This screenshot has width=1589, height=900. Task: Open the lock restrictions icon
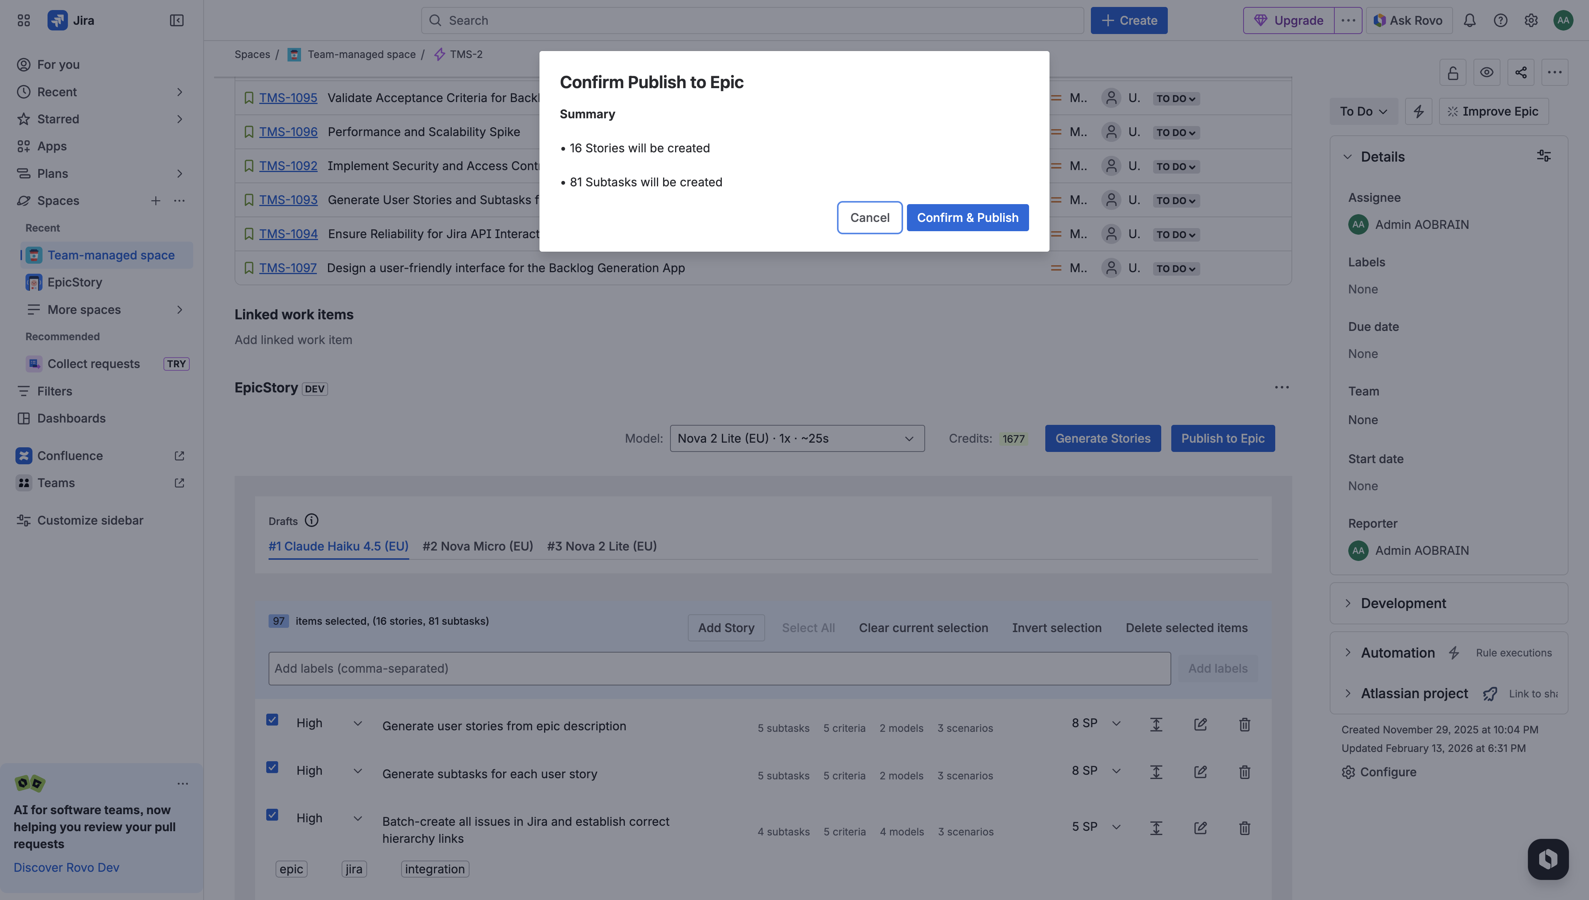coord(1453,72)
